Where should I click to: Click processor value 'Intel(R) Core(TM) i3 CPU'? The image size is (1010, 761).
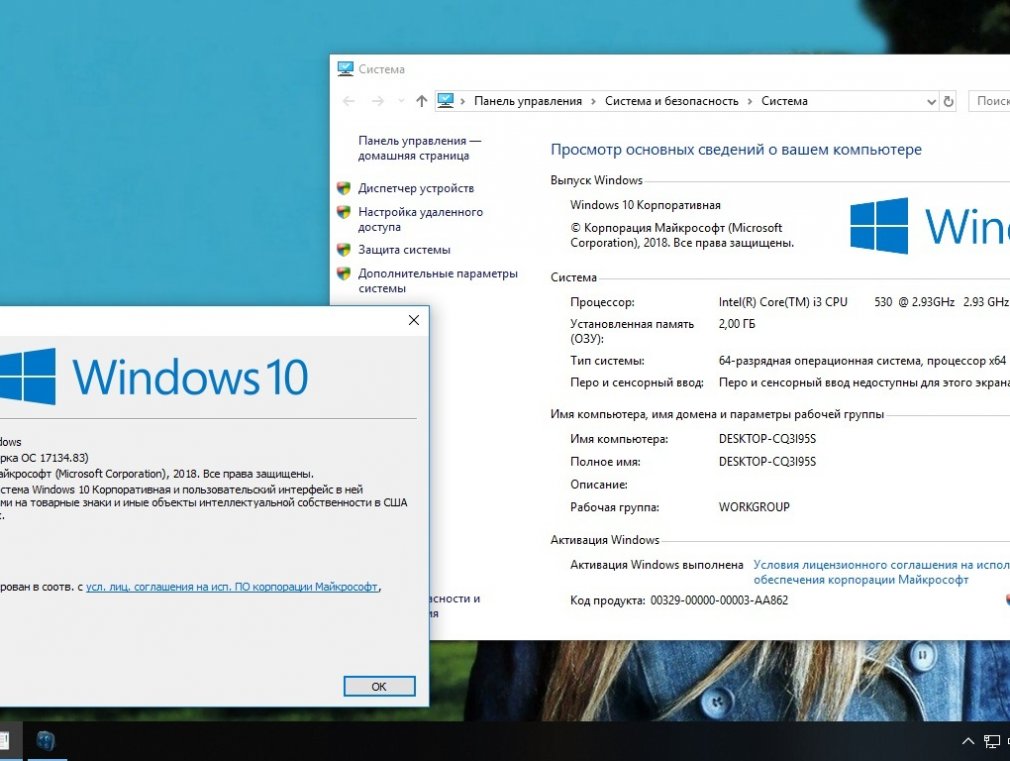pos(783,302)
